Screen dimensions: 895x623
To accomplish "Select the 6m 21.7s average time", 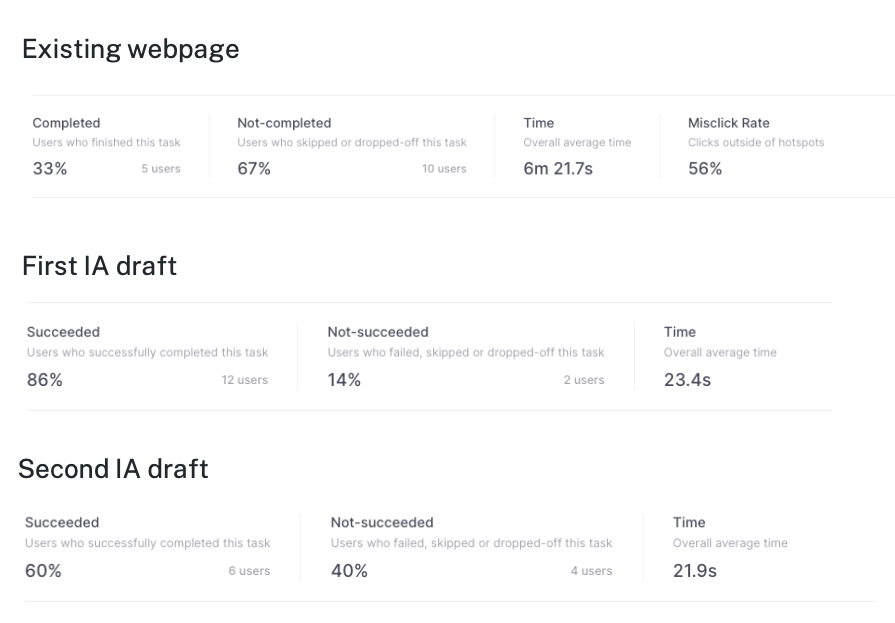I will [558, 169].
